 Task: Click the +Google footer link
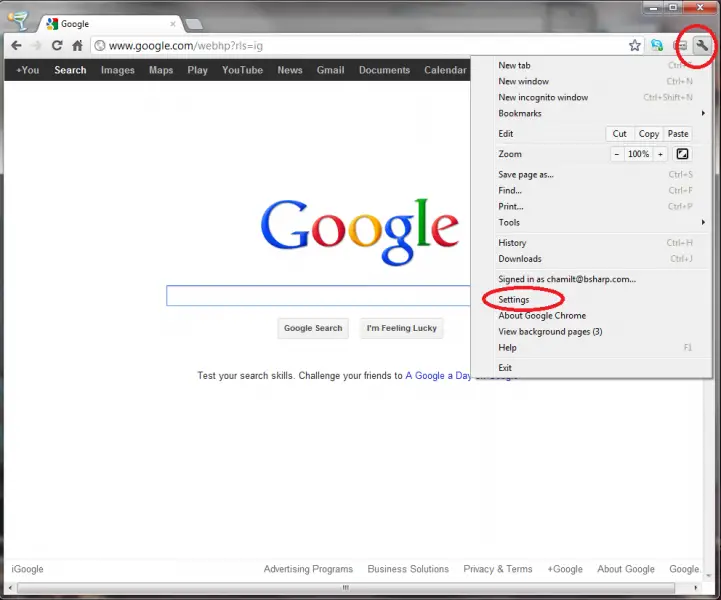565,569
